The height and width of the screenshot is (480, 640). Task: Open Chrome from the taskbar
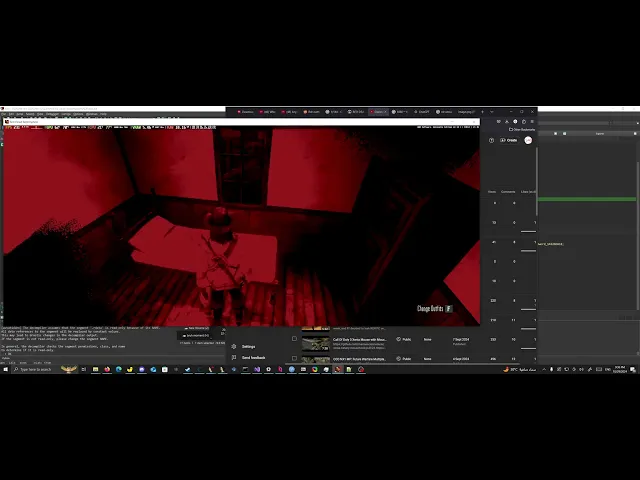(315, 369)
